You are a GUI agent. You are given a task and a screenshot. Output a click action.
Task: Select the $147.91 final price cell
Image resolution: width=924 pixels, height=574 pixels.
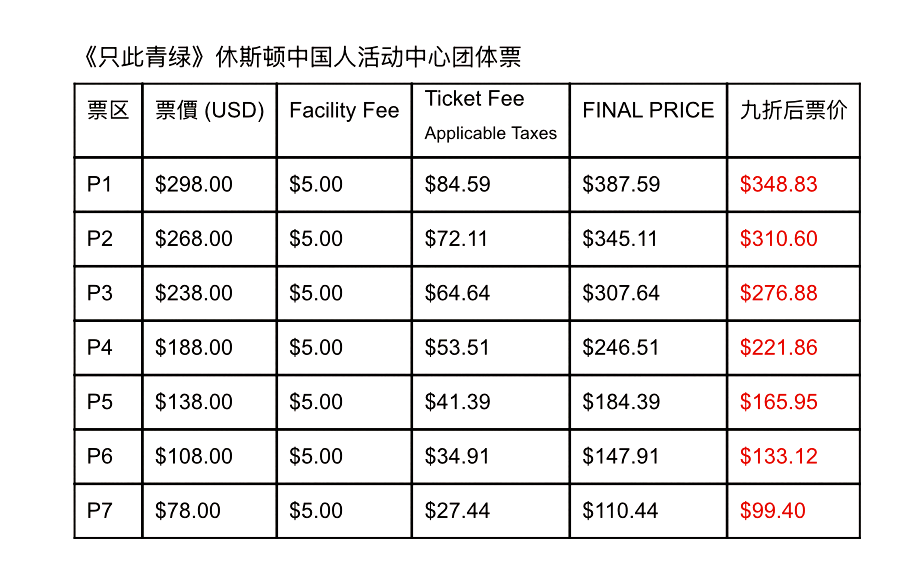point(621,456)
